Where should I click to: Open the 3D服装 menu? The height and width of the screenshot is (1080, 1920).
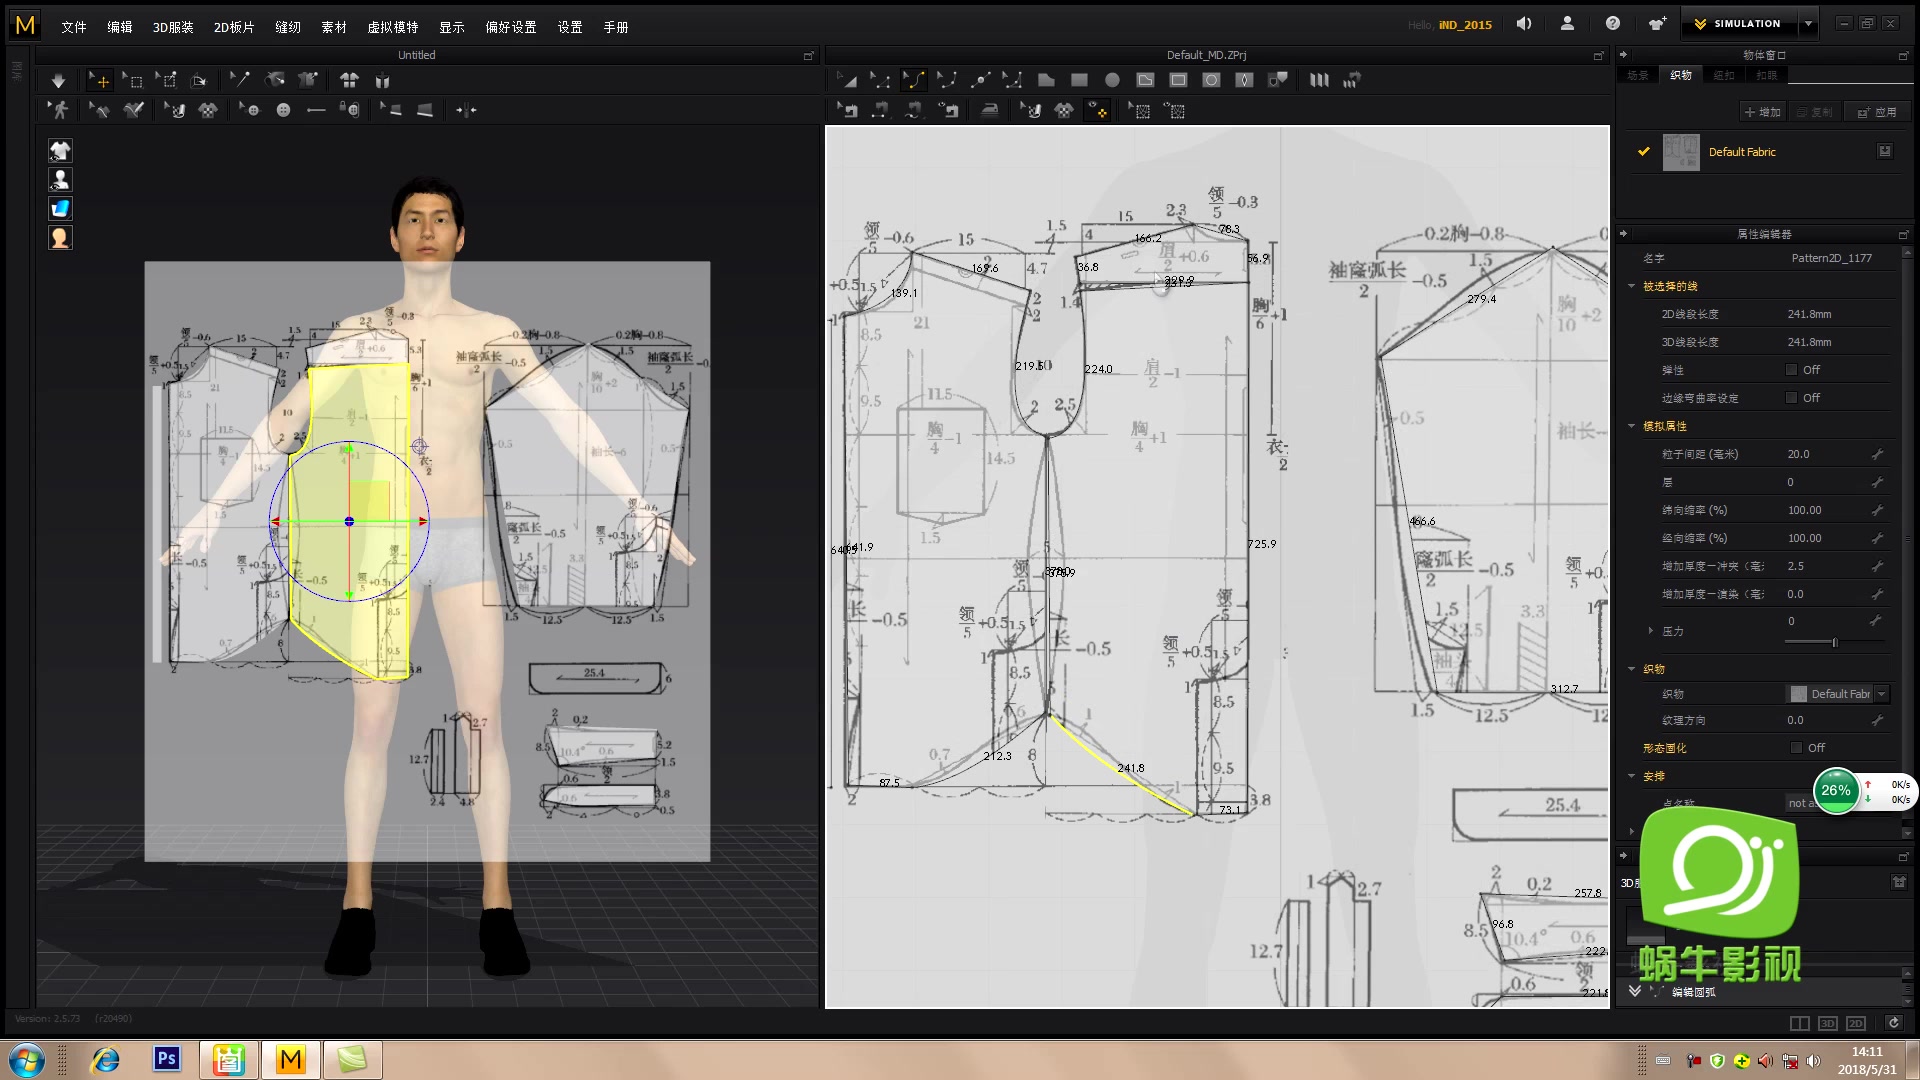pos(172,27)
